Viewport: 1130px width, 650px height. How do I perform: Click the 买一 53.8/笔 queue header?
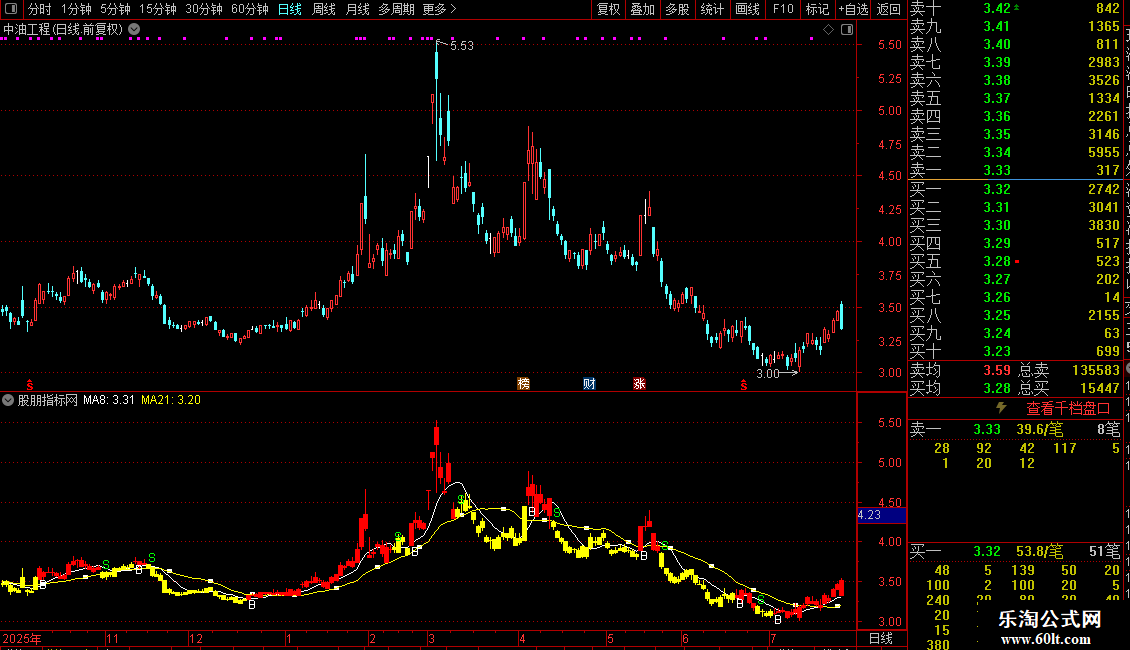pyautogui.click(x=1015, y=551)
